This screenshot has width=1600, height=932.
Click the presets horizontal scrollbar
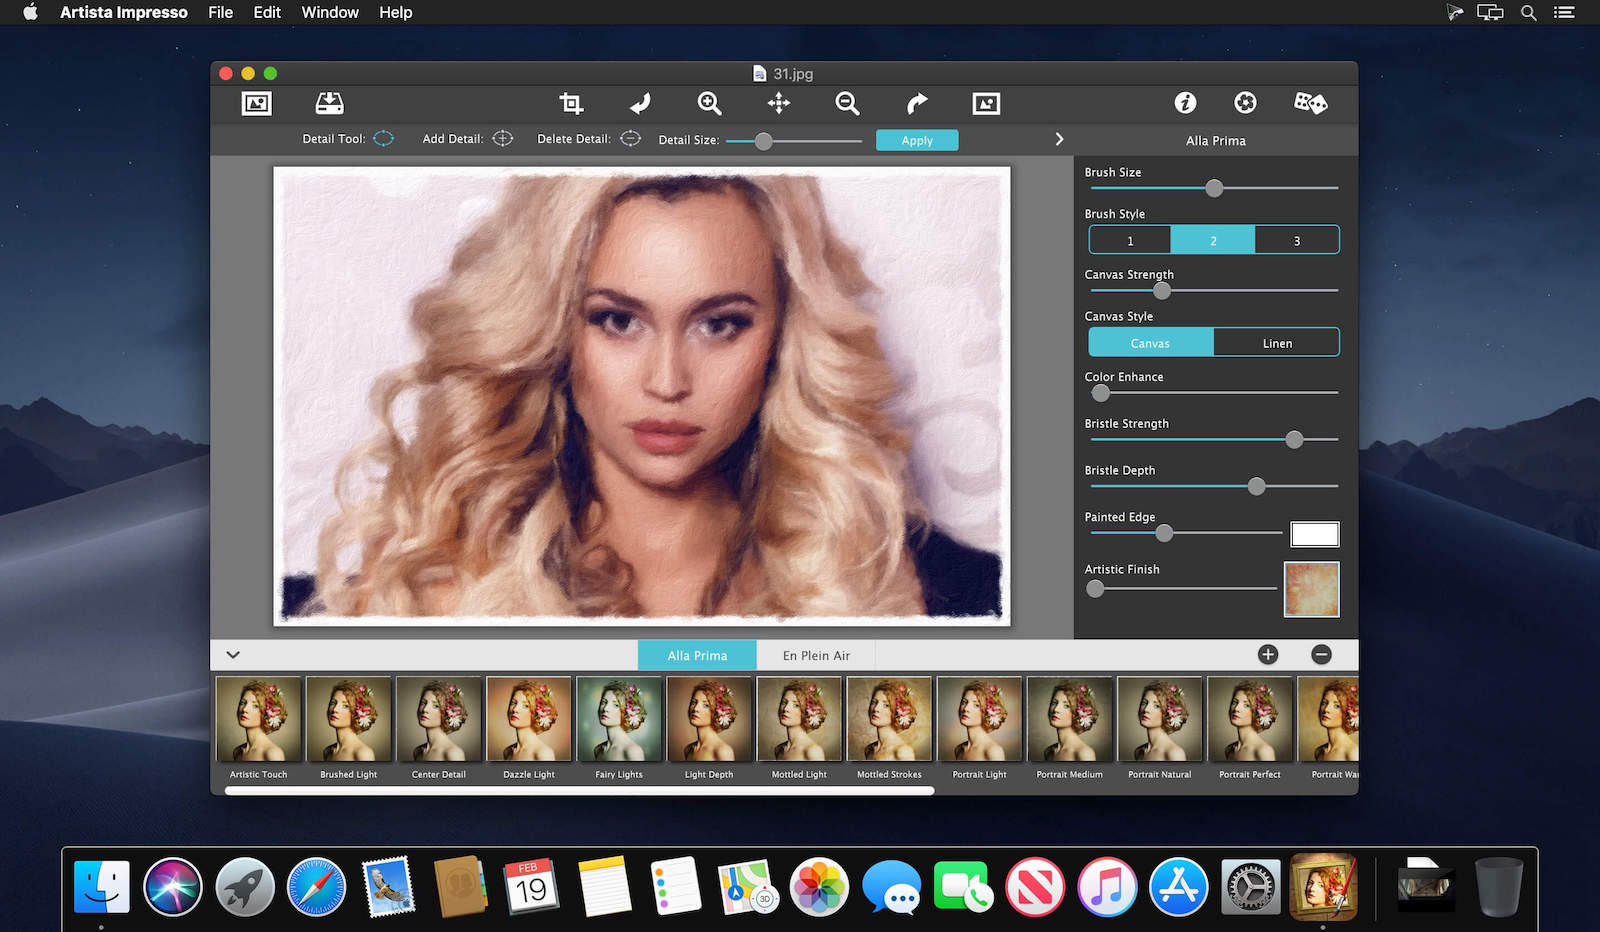click(580, 790)
